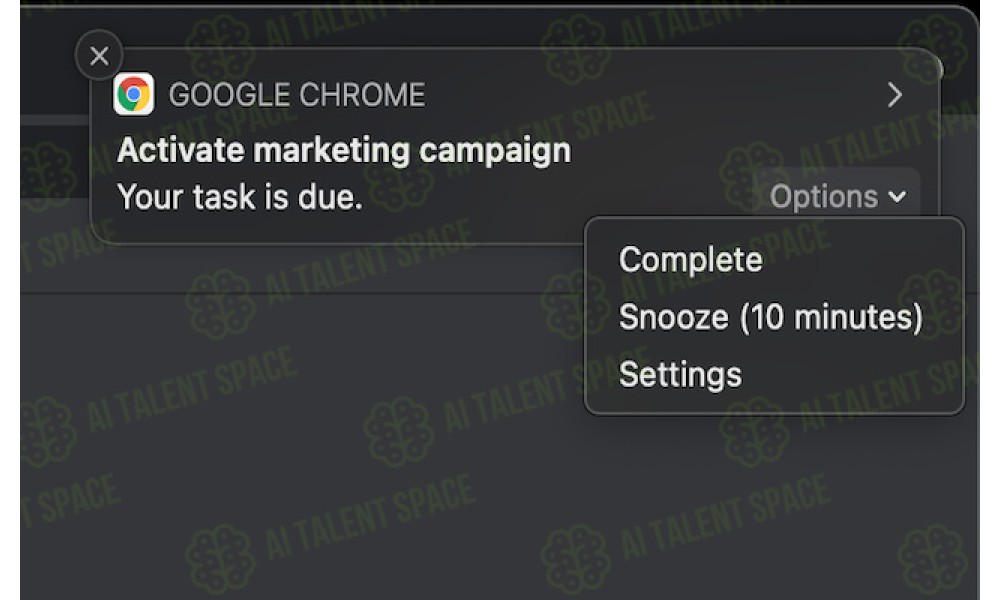Open the Options dropdown

(836, 196)
